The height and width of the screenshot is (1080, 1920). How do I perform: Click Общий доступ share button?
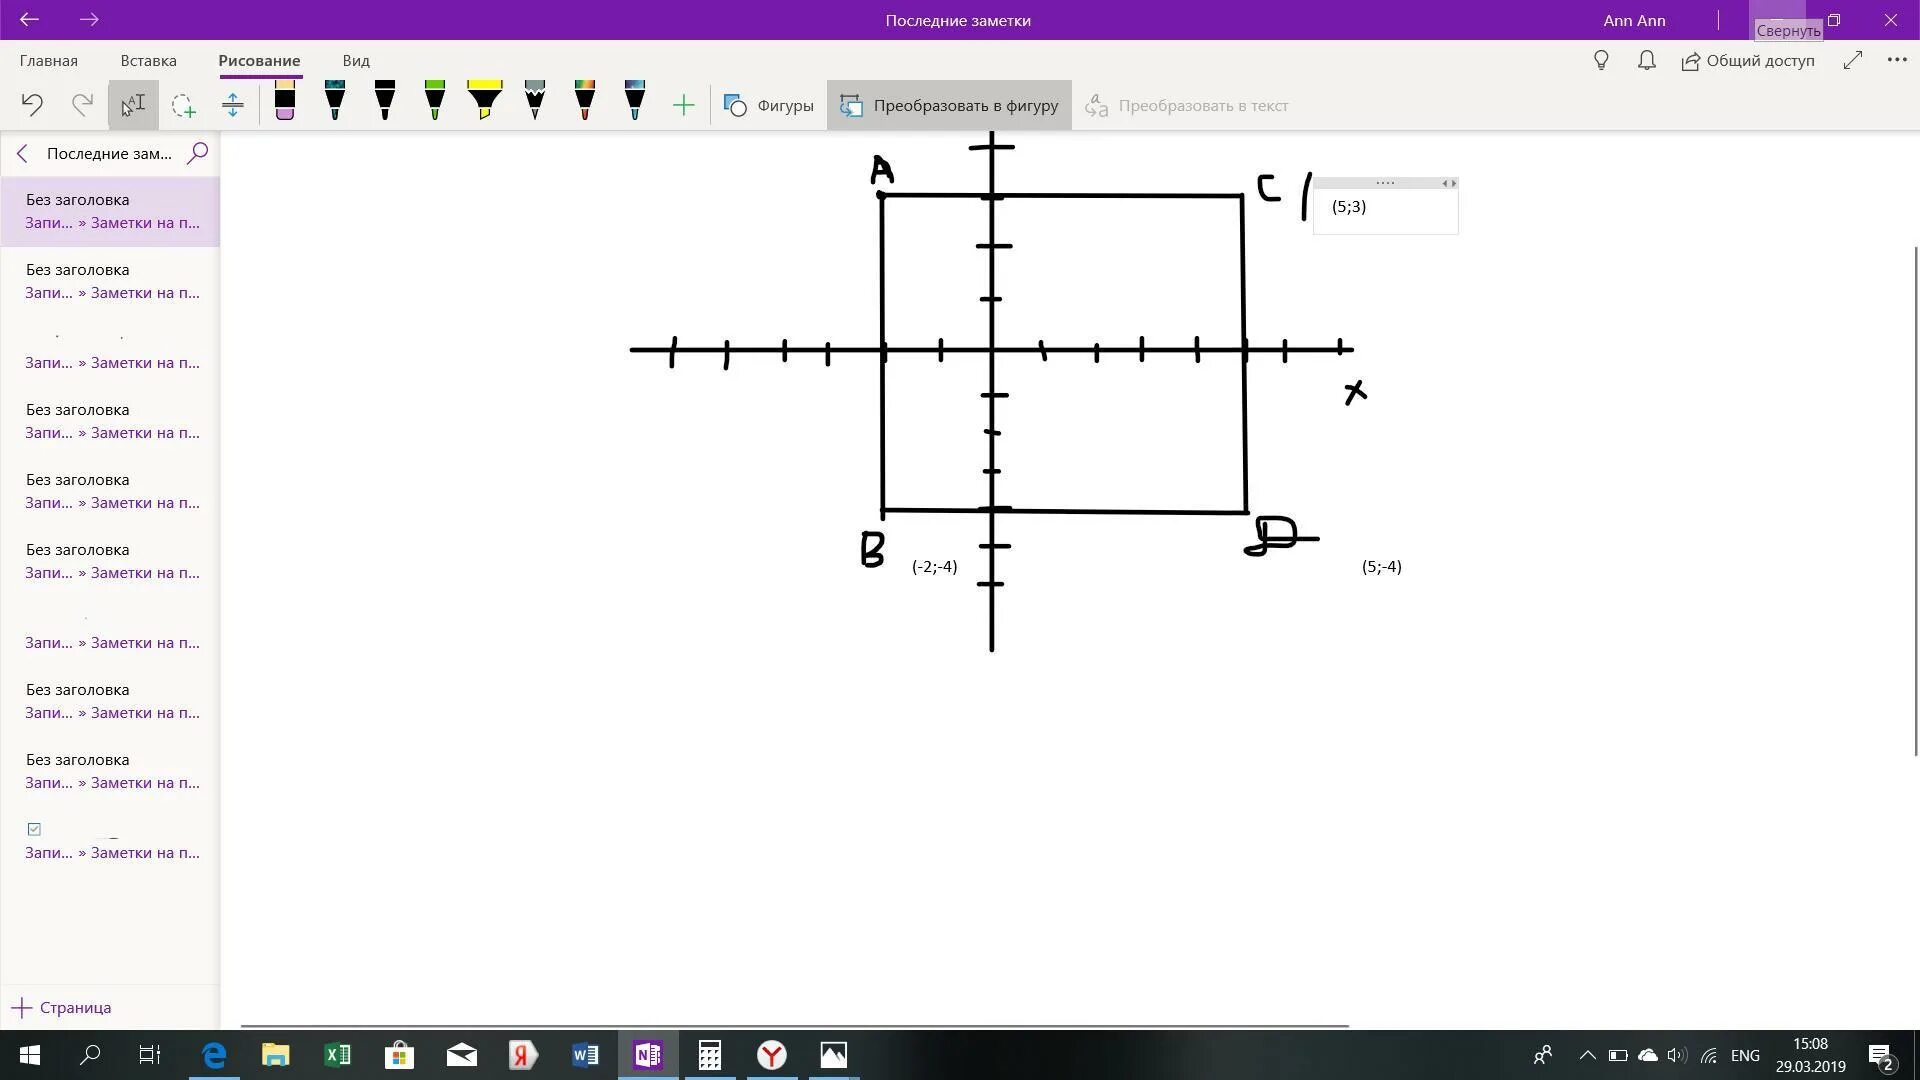pyautogui.click(x=1748, y=60)
